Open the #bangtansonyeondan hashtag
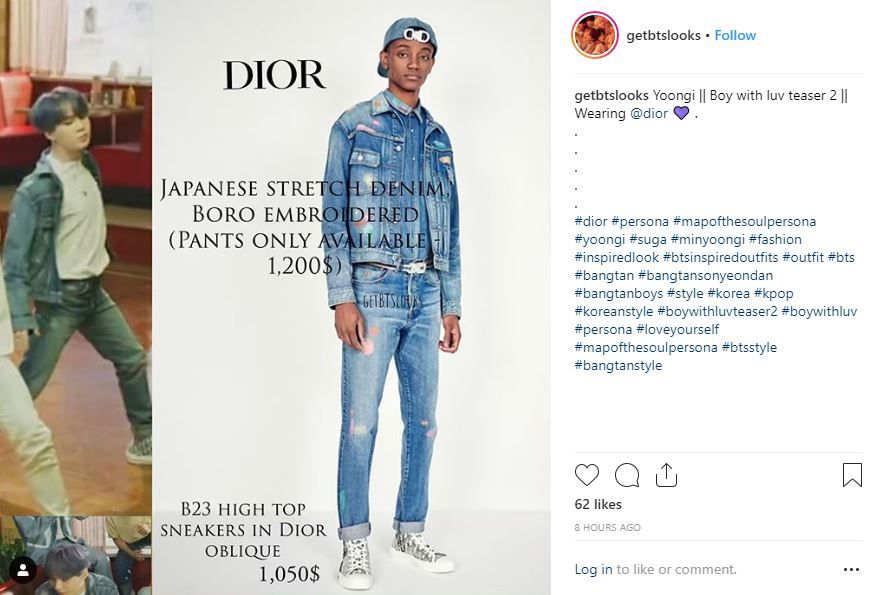Image resolution: width=884 pixels, height=595 pixels. point(705,276)
